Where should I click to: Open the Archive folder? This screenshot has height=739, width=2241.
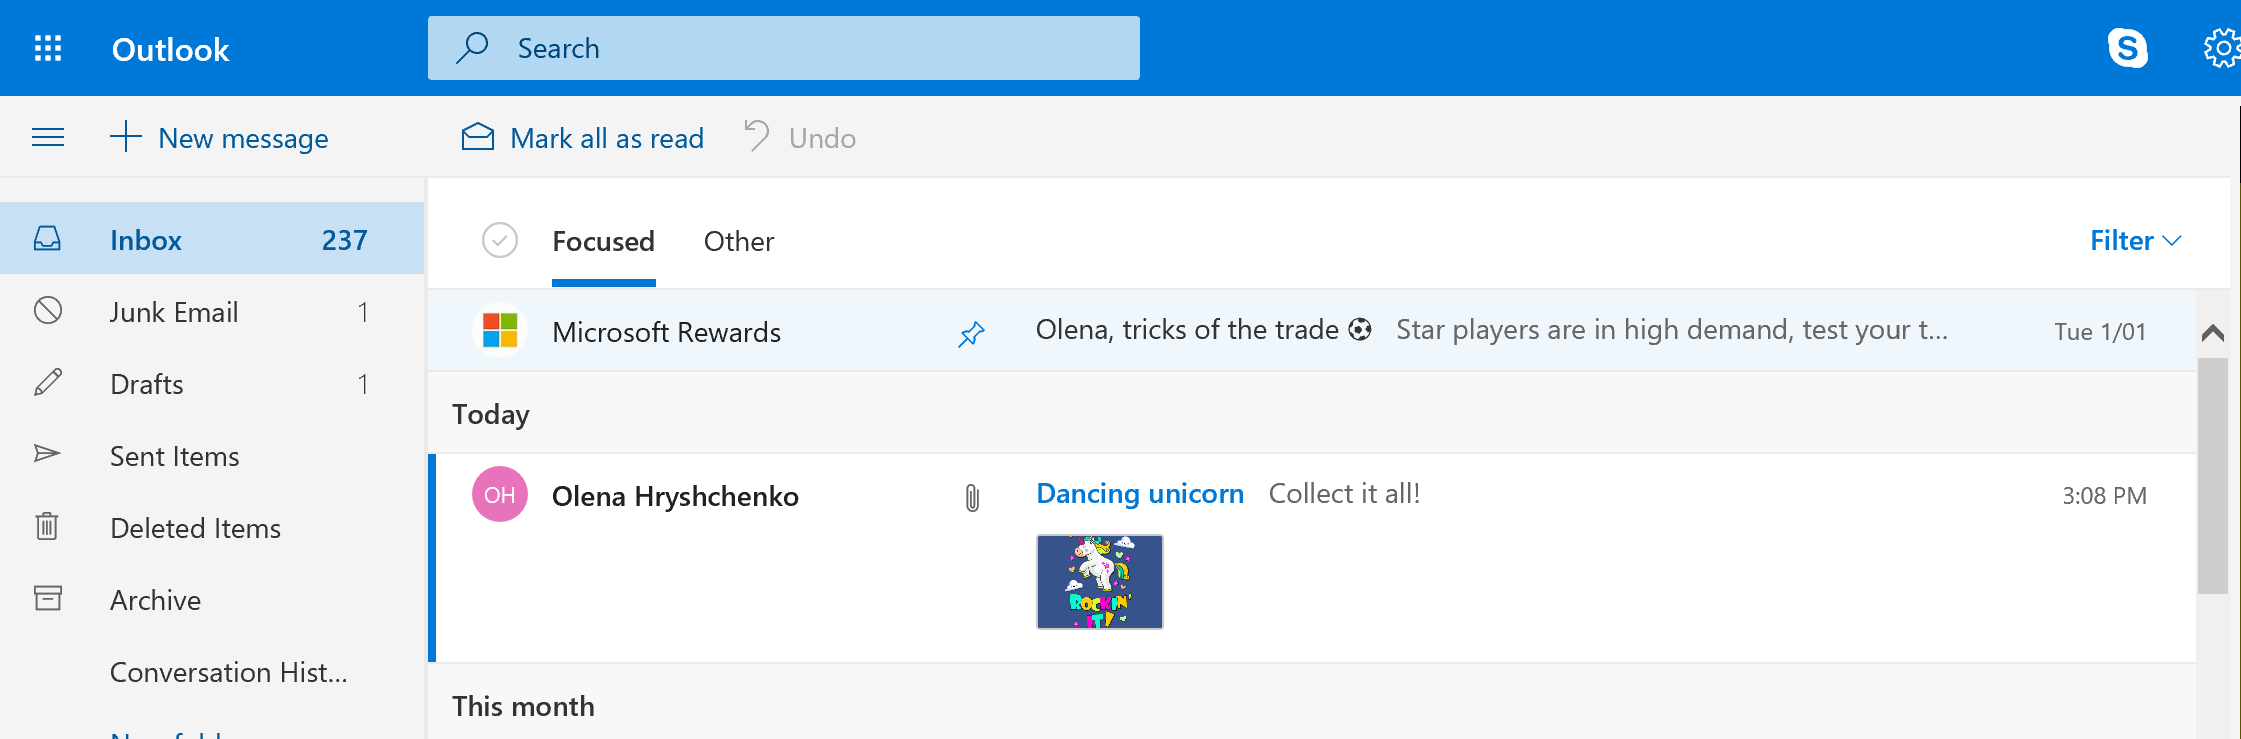(x=155, y=600)
